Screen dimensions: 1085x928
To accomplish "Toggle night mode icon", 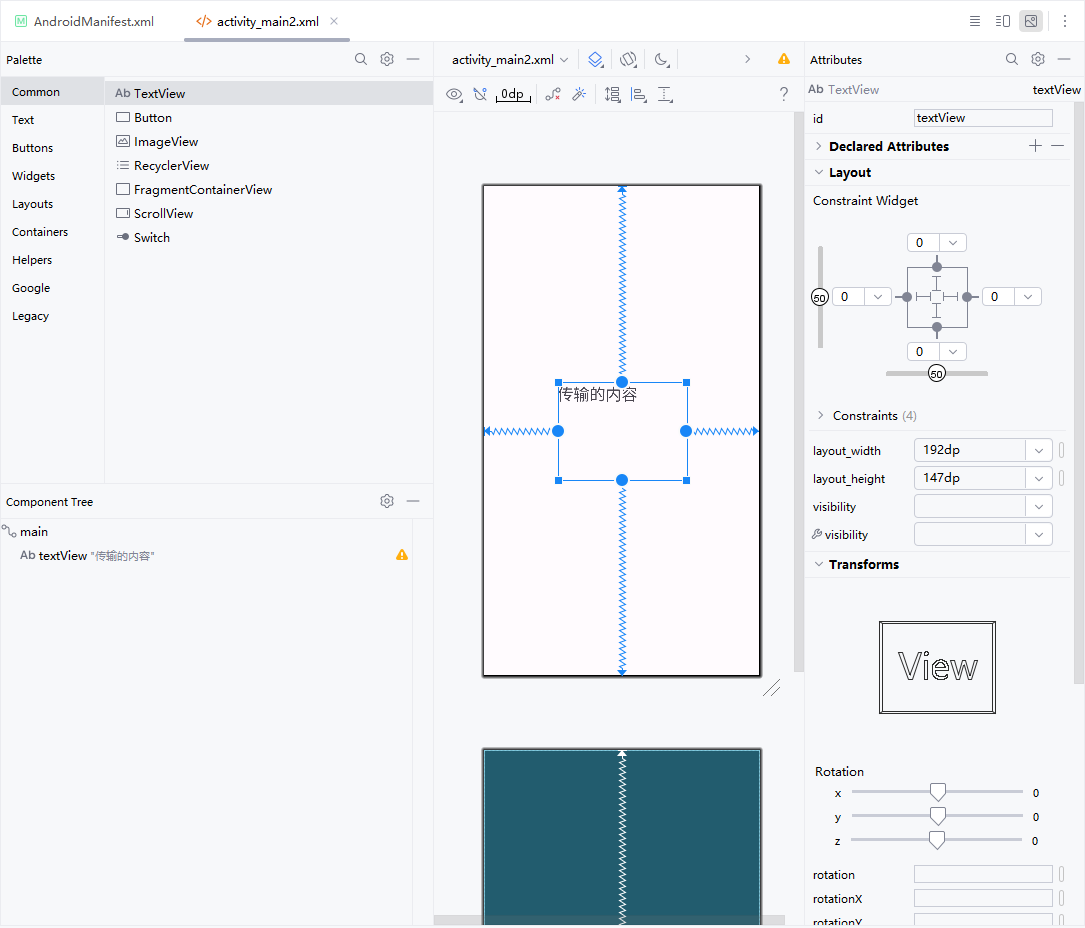I will tap(662, 60).
